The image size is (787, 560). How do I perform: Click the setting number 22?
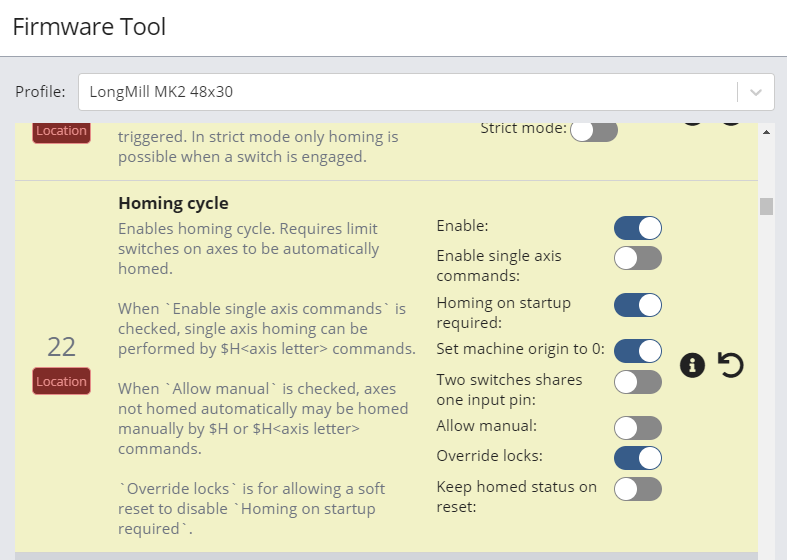coord(62,346)
